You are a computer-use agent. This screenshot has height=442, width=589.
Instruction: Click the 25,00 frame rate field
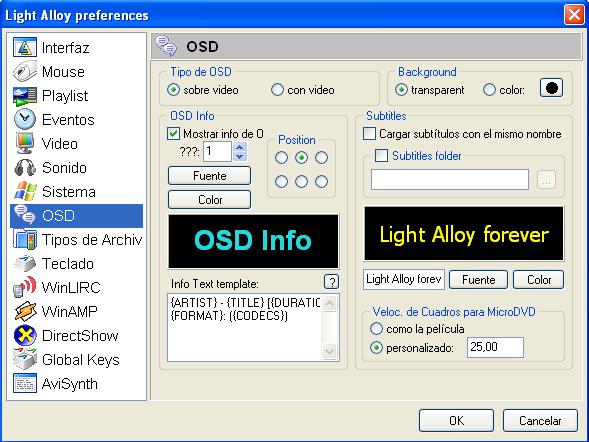(x=495, y=347)
